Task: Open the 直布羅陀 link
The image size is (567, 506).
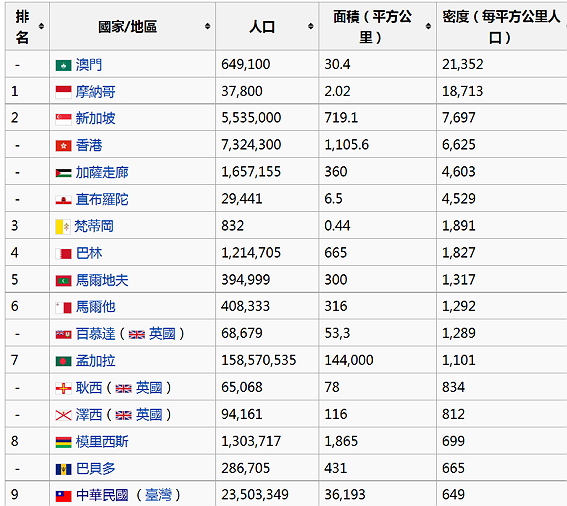Action: [x=102, y=200]
